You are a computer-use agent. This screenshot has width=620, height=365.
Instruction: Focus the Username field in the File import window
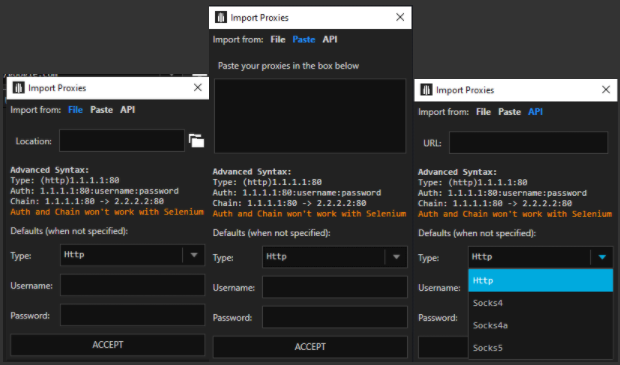132,285
